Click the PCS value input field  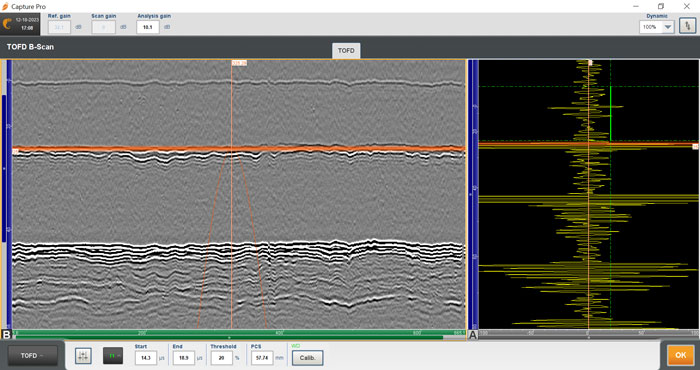coord(262,358)
